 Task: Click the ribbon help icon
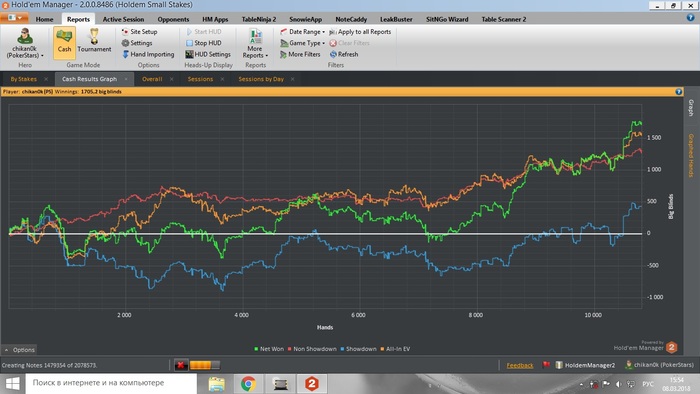tap(690, 18)
